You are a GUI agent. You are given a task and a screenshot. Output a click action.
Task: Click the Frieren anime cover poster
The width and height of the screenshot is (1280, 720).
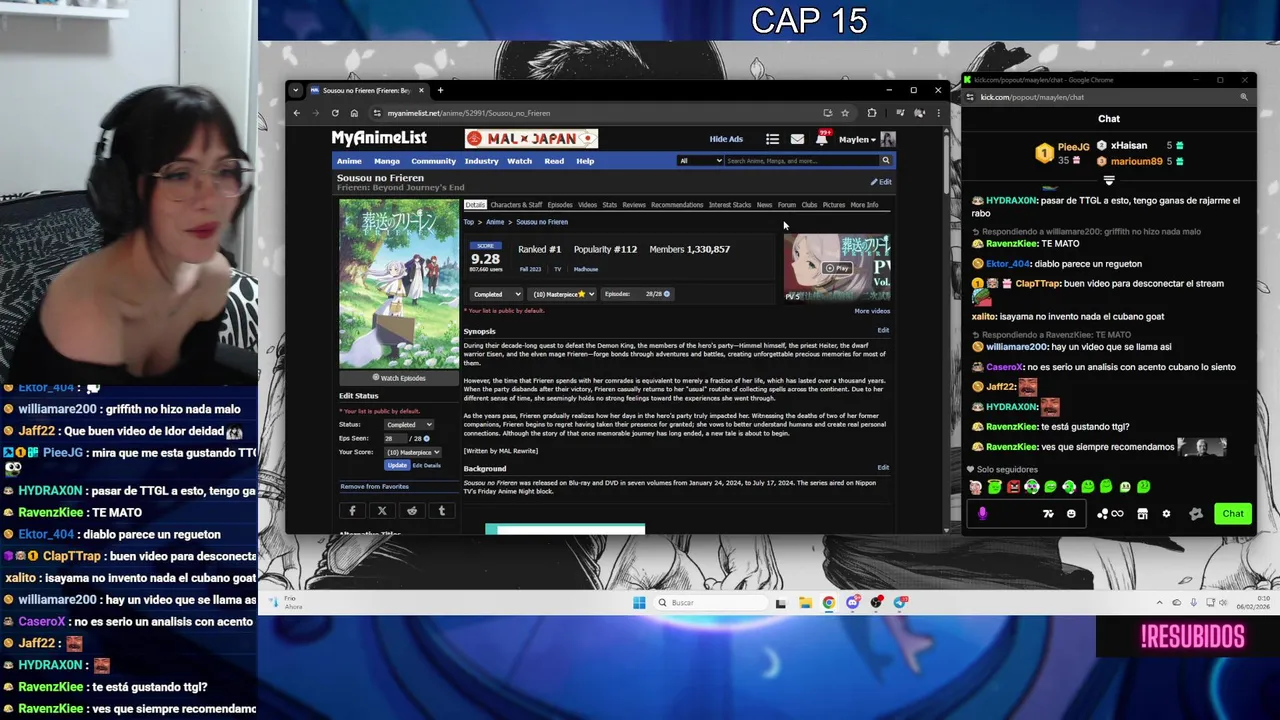click(x=399, y=284)
